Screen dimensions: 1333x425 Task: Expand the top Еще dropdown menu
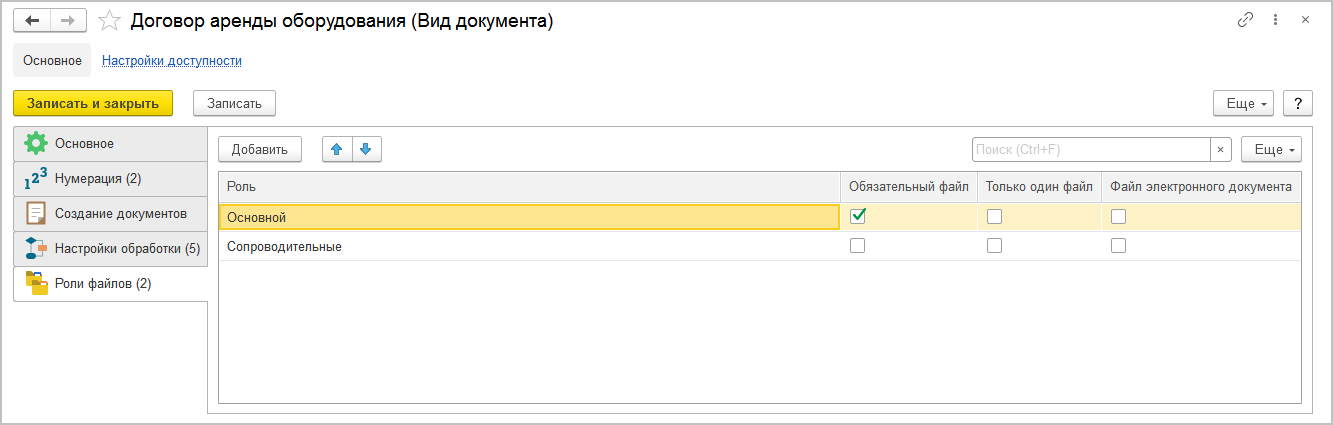1243,103
